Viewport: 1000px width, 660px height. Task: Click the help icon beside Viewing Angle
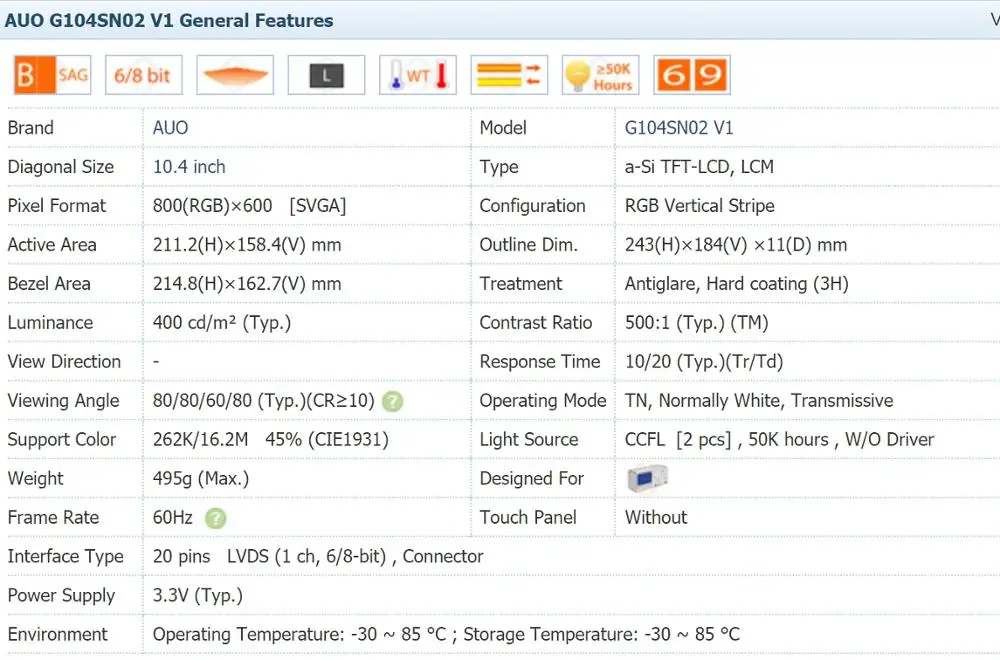(x=392, y=401)
